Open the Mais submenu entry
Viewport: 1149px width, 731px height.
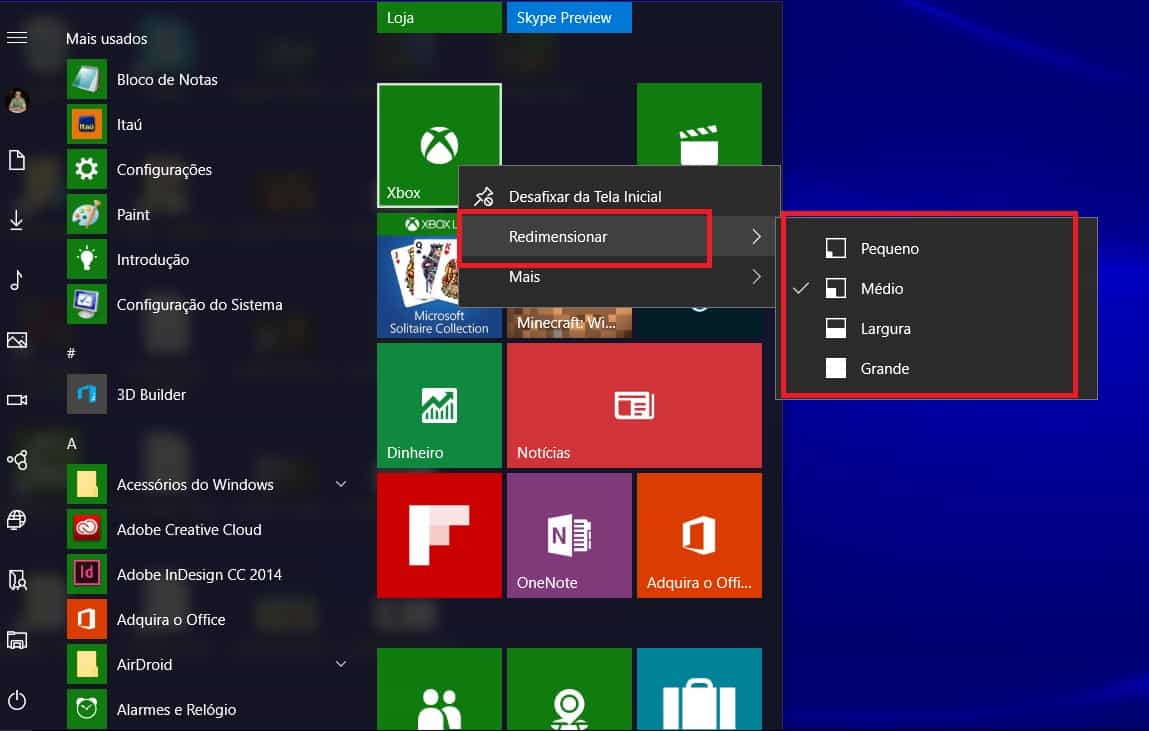[x=619, y=277]
